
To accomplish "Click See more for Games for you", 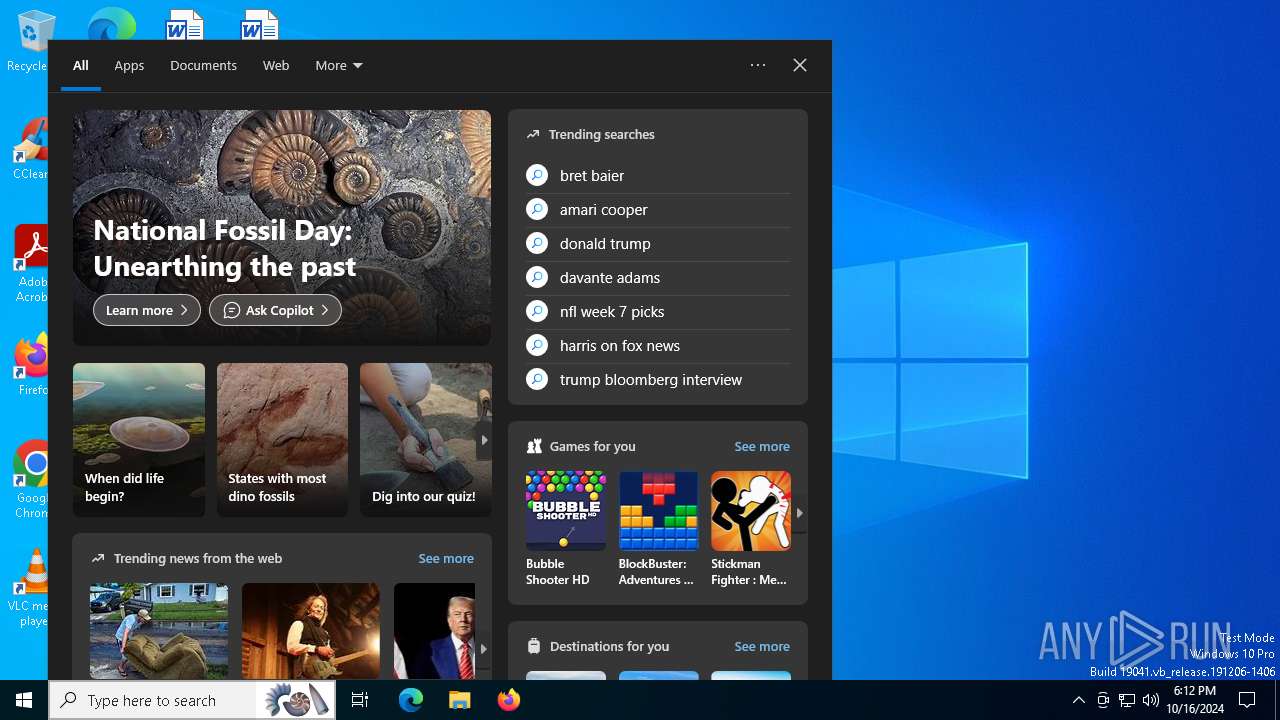I will tap(762, 446).
